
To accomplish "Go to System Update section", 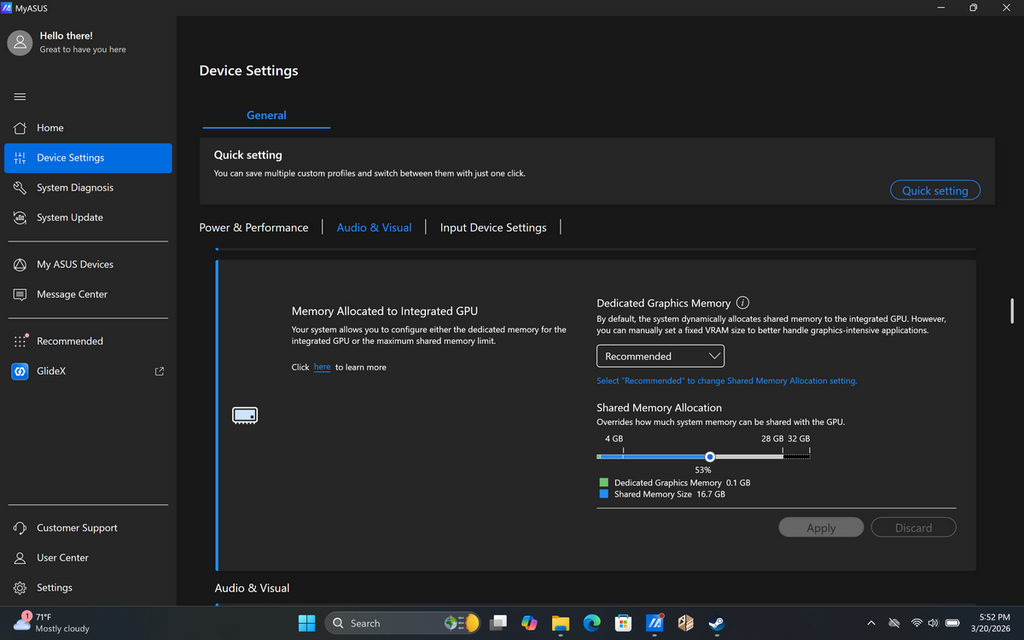I will click(x=70, y=218).
